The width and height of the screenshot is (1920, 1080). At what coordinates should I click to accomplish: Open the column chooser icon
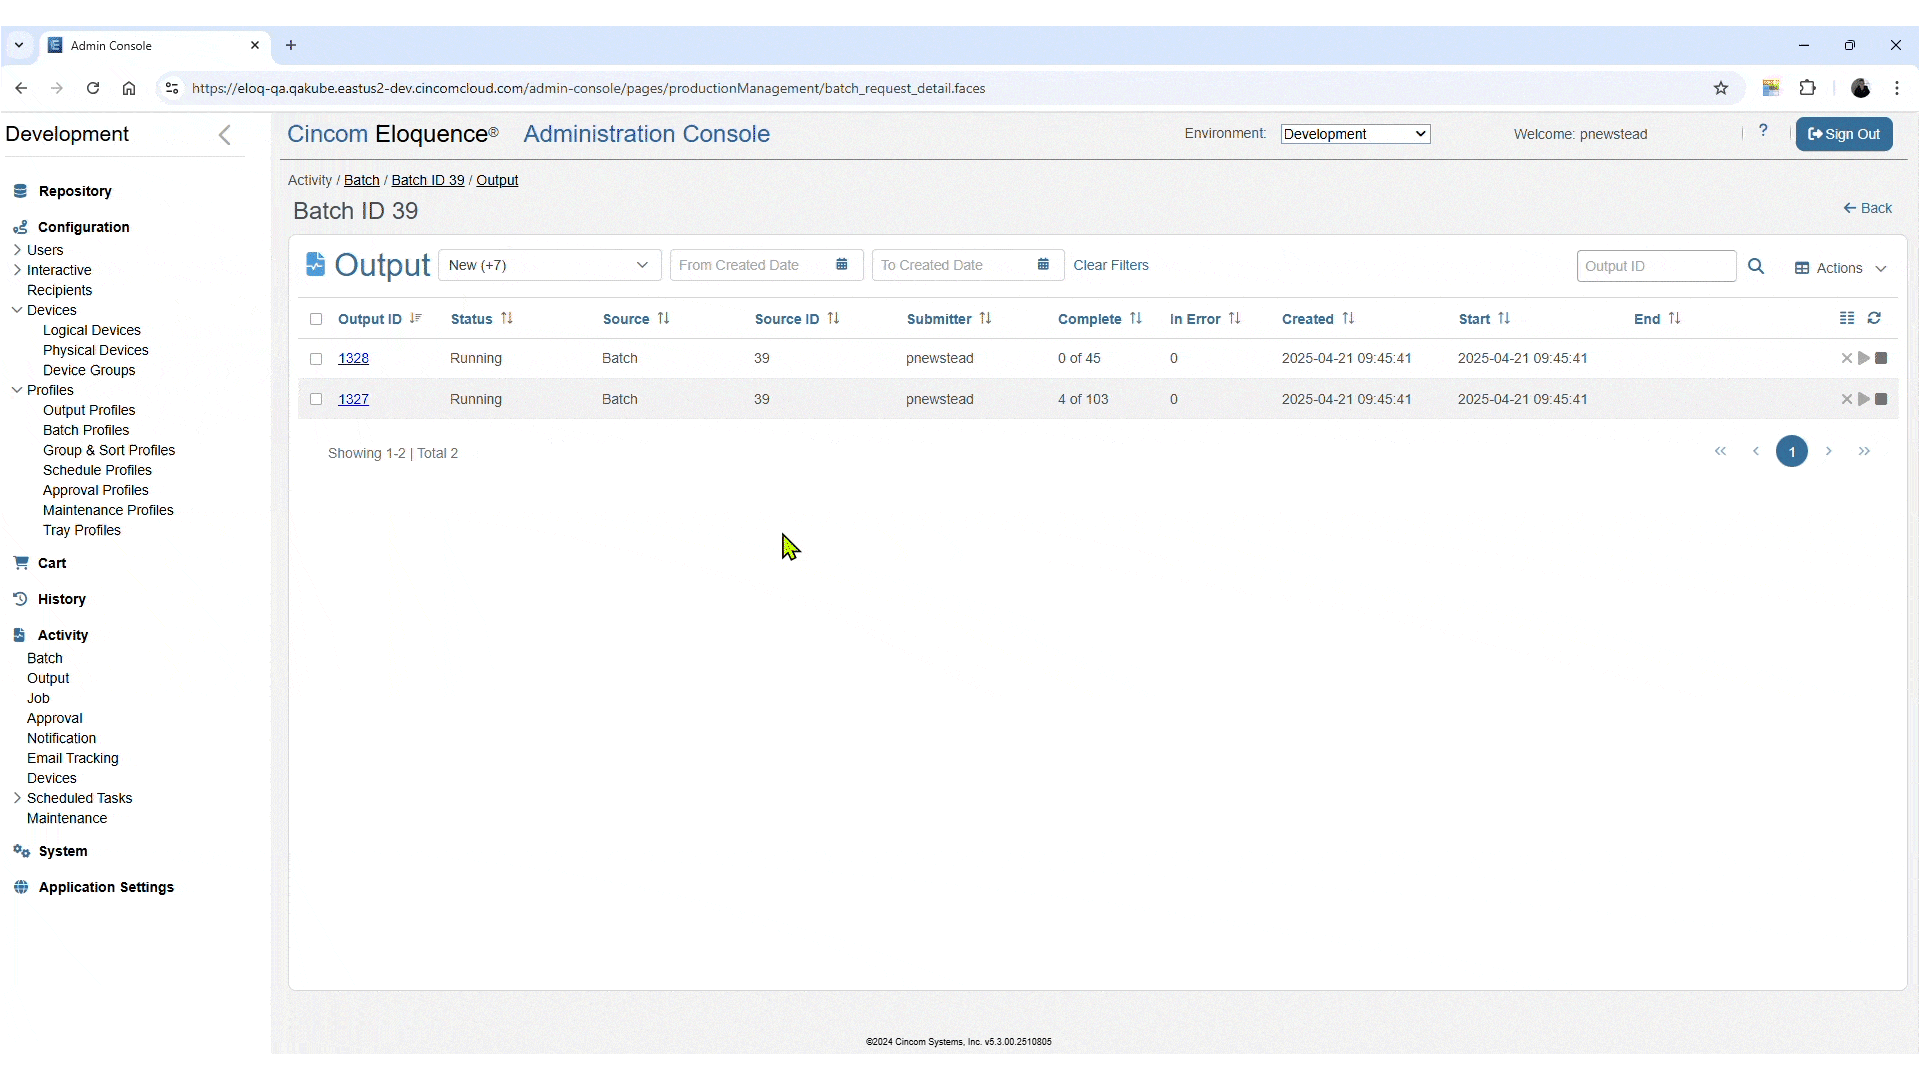(1847, 318)
